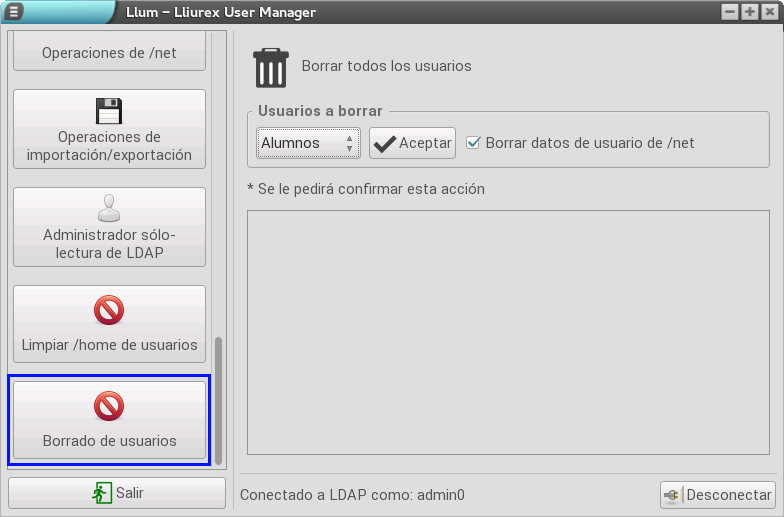This screenshot has width=784, height=517.
Task: Select Operaciones de /net sidebar entry
Action: 108,52
